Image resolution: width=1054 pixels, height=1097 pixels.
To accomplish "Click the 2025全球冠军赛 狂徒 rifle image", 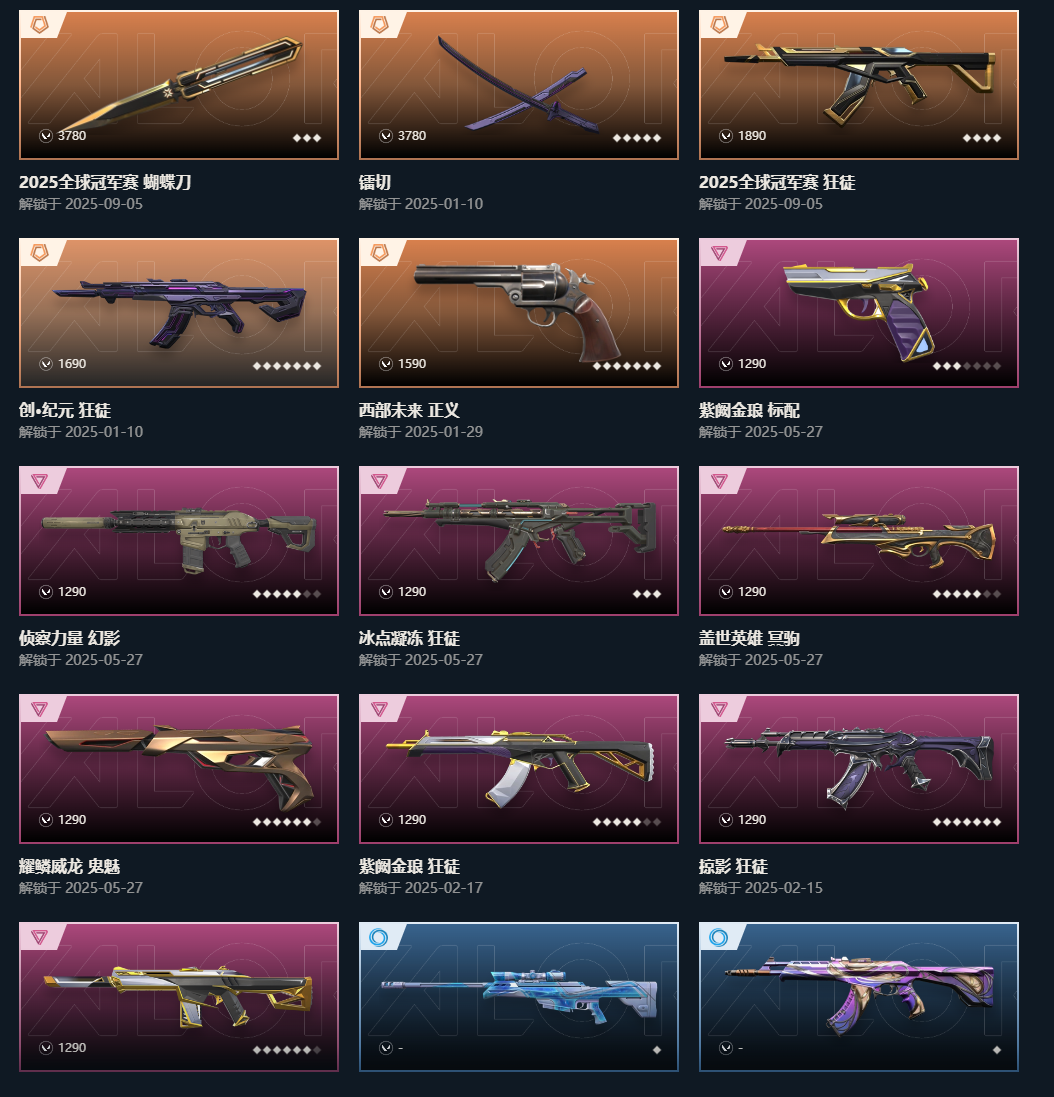I will tap(859, 85).
